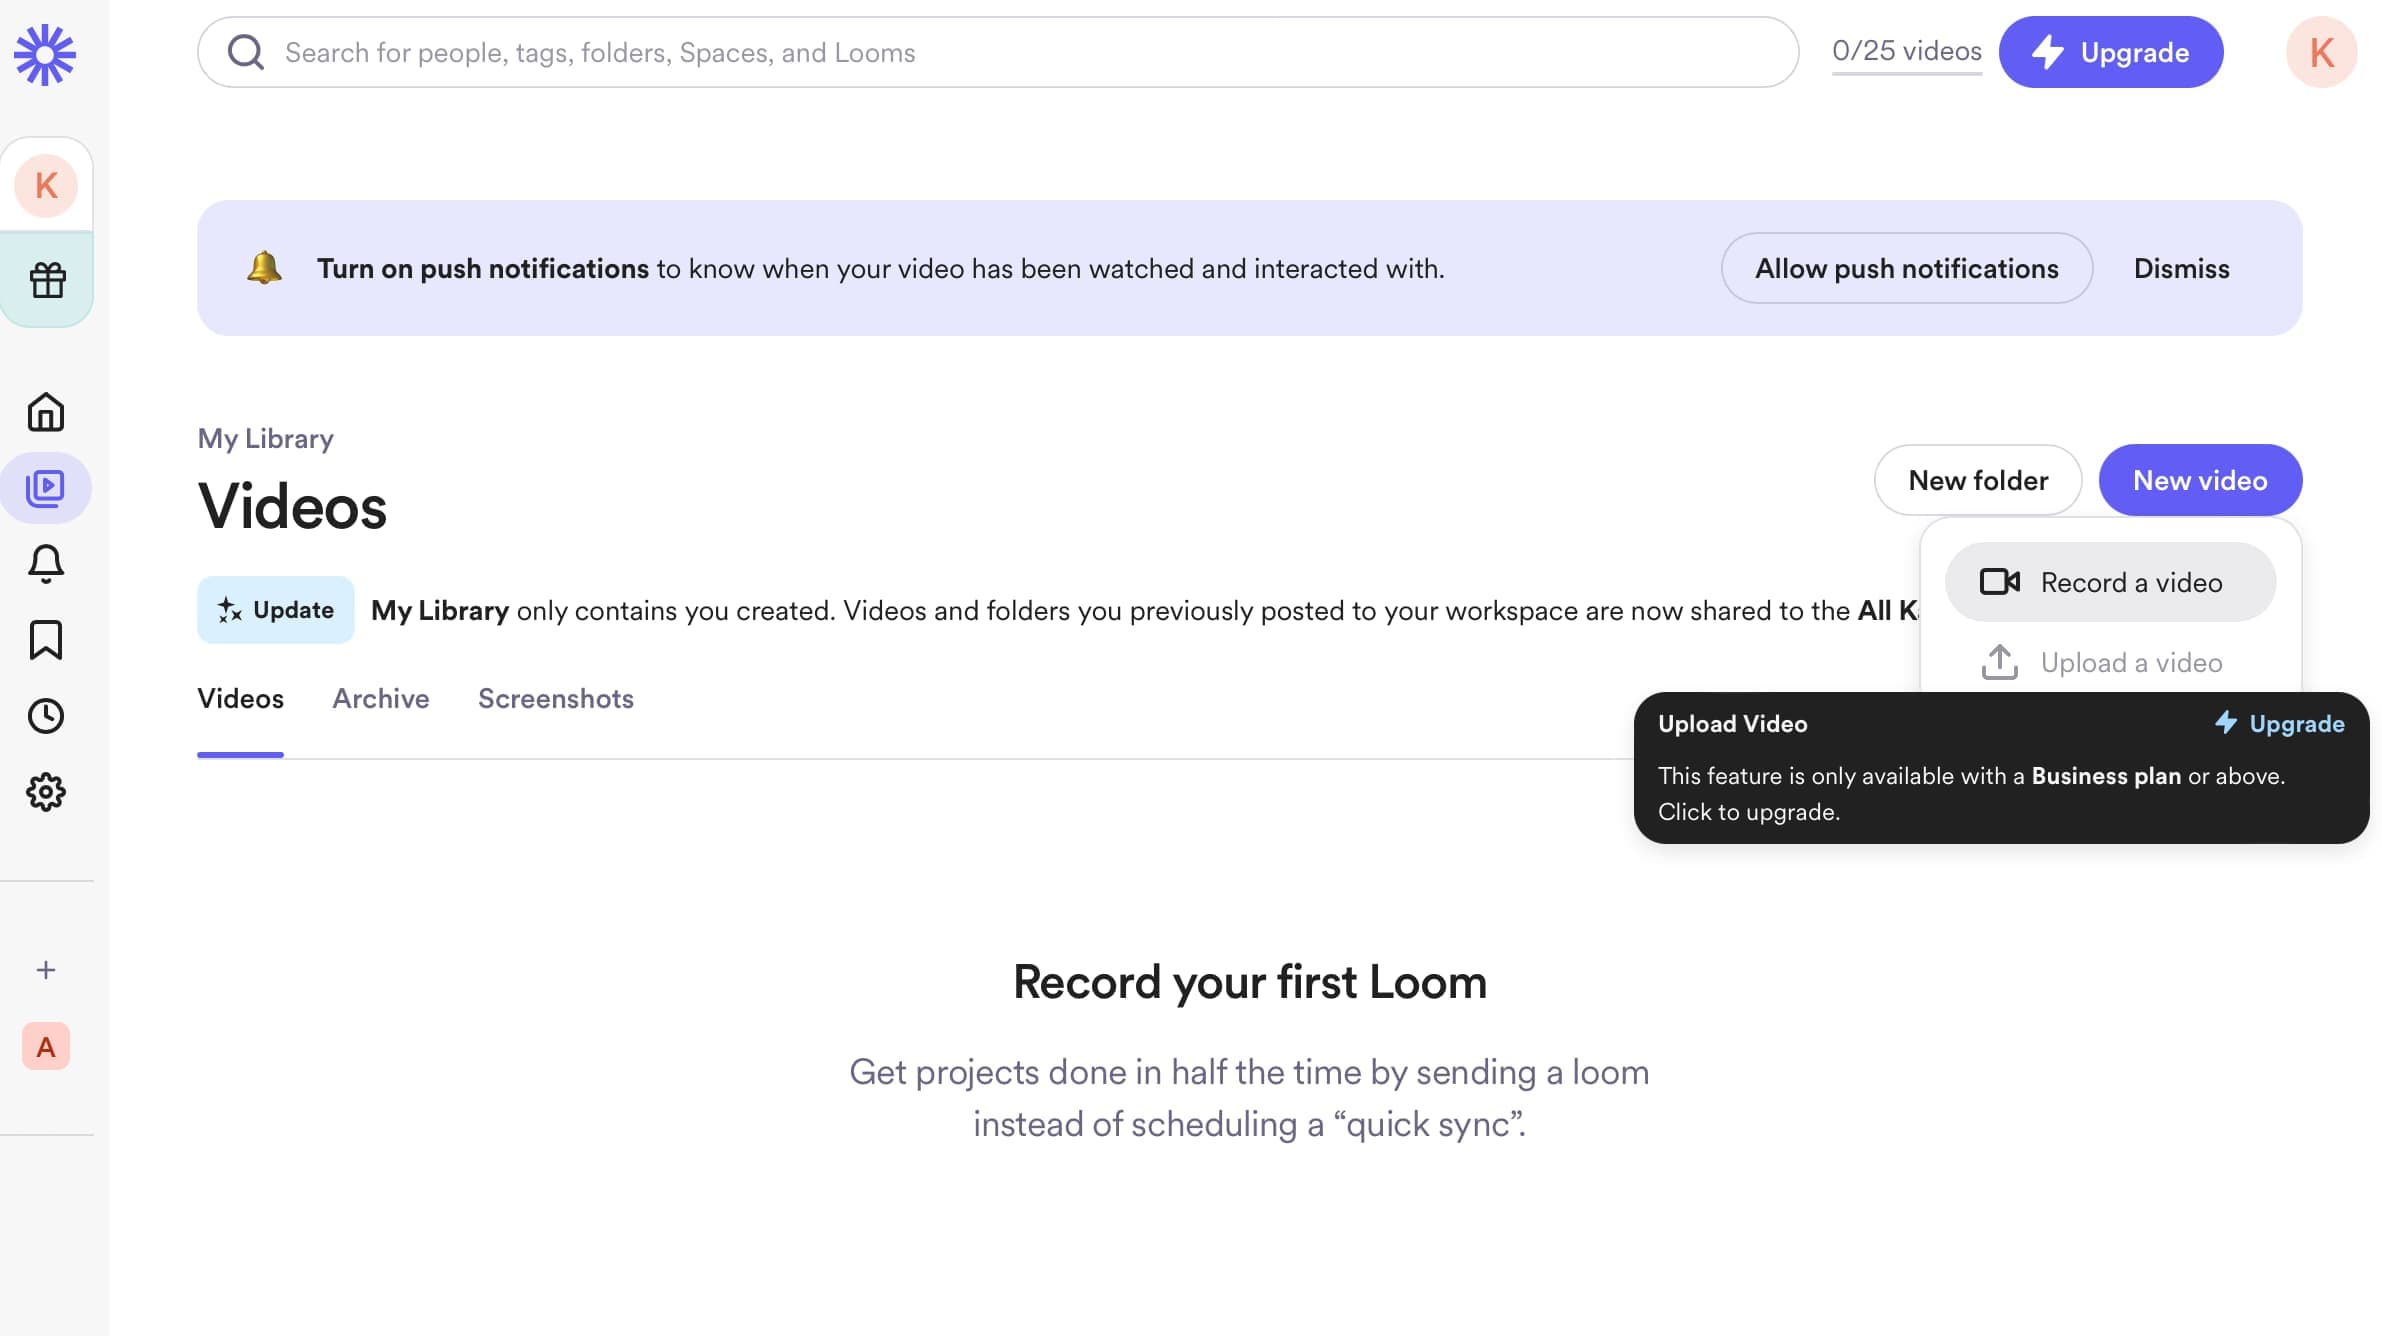2382x1336 pixels.
Task: Dismiss the push notifications banner
Action: 2181,269
